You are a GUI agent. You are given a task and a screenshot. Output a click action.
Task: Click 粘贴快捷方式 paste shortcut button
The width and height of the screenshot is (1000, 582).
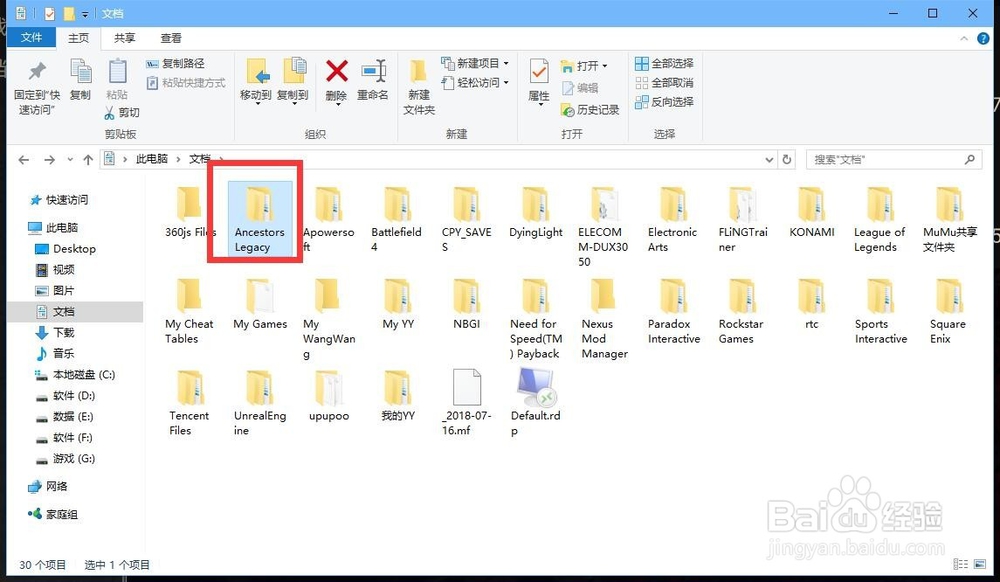tap(186, 83)
